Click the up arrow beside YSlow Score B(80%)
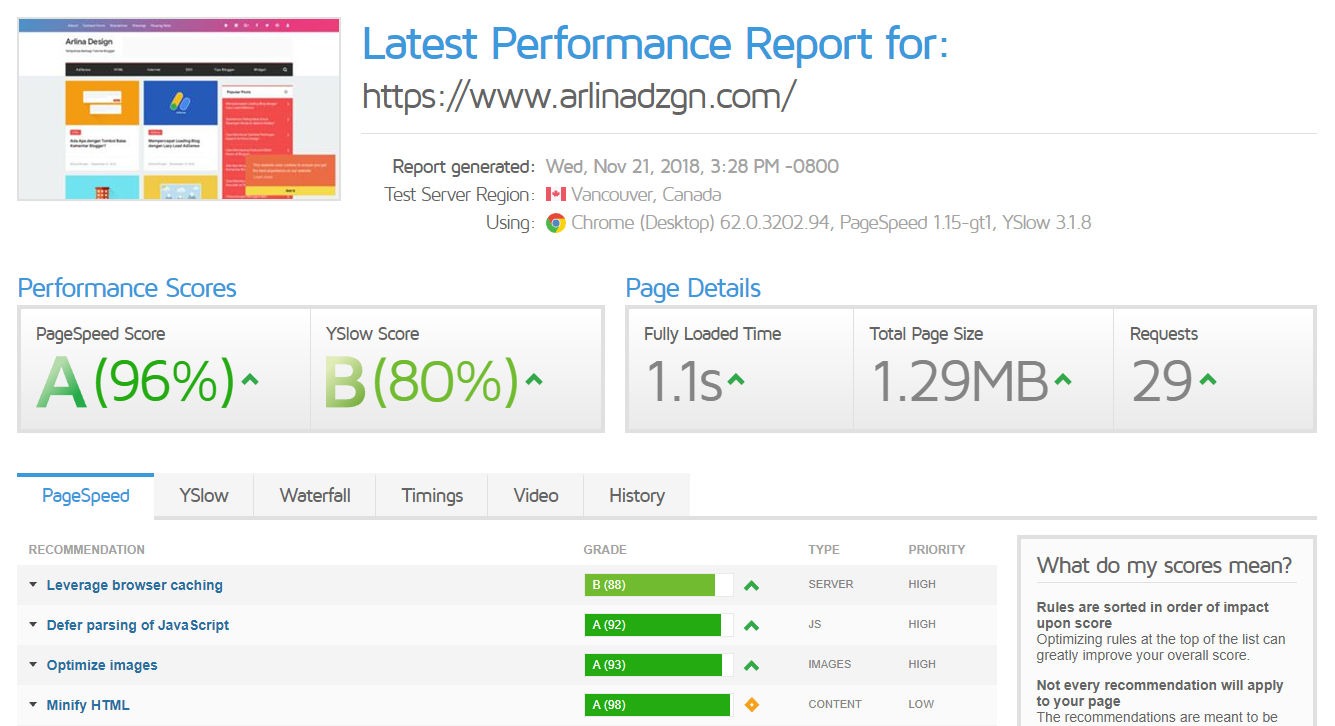 (534, 379)
